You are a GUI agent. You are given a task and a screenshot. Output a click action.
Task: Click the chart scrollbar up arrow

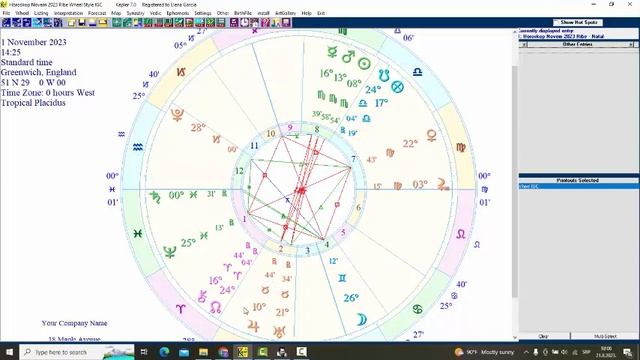(x=515, y=32)
